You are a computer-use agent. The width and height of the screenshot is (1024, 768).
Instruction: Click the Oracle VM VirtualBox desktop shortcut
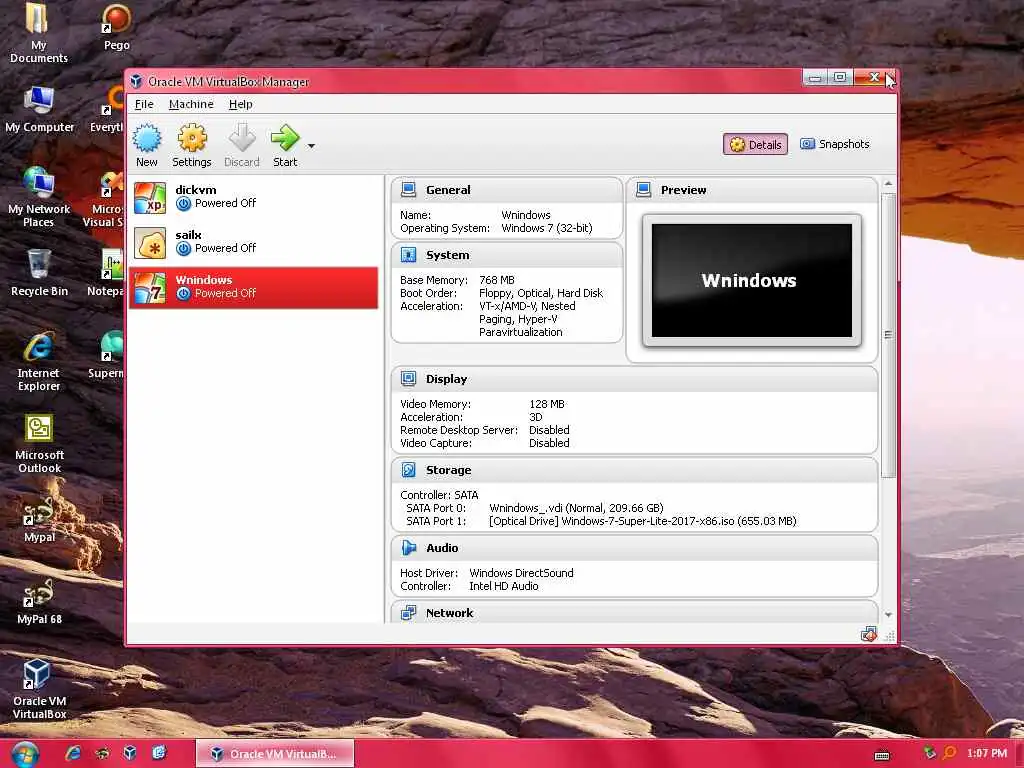point(39,689)
